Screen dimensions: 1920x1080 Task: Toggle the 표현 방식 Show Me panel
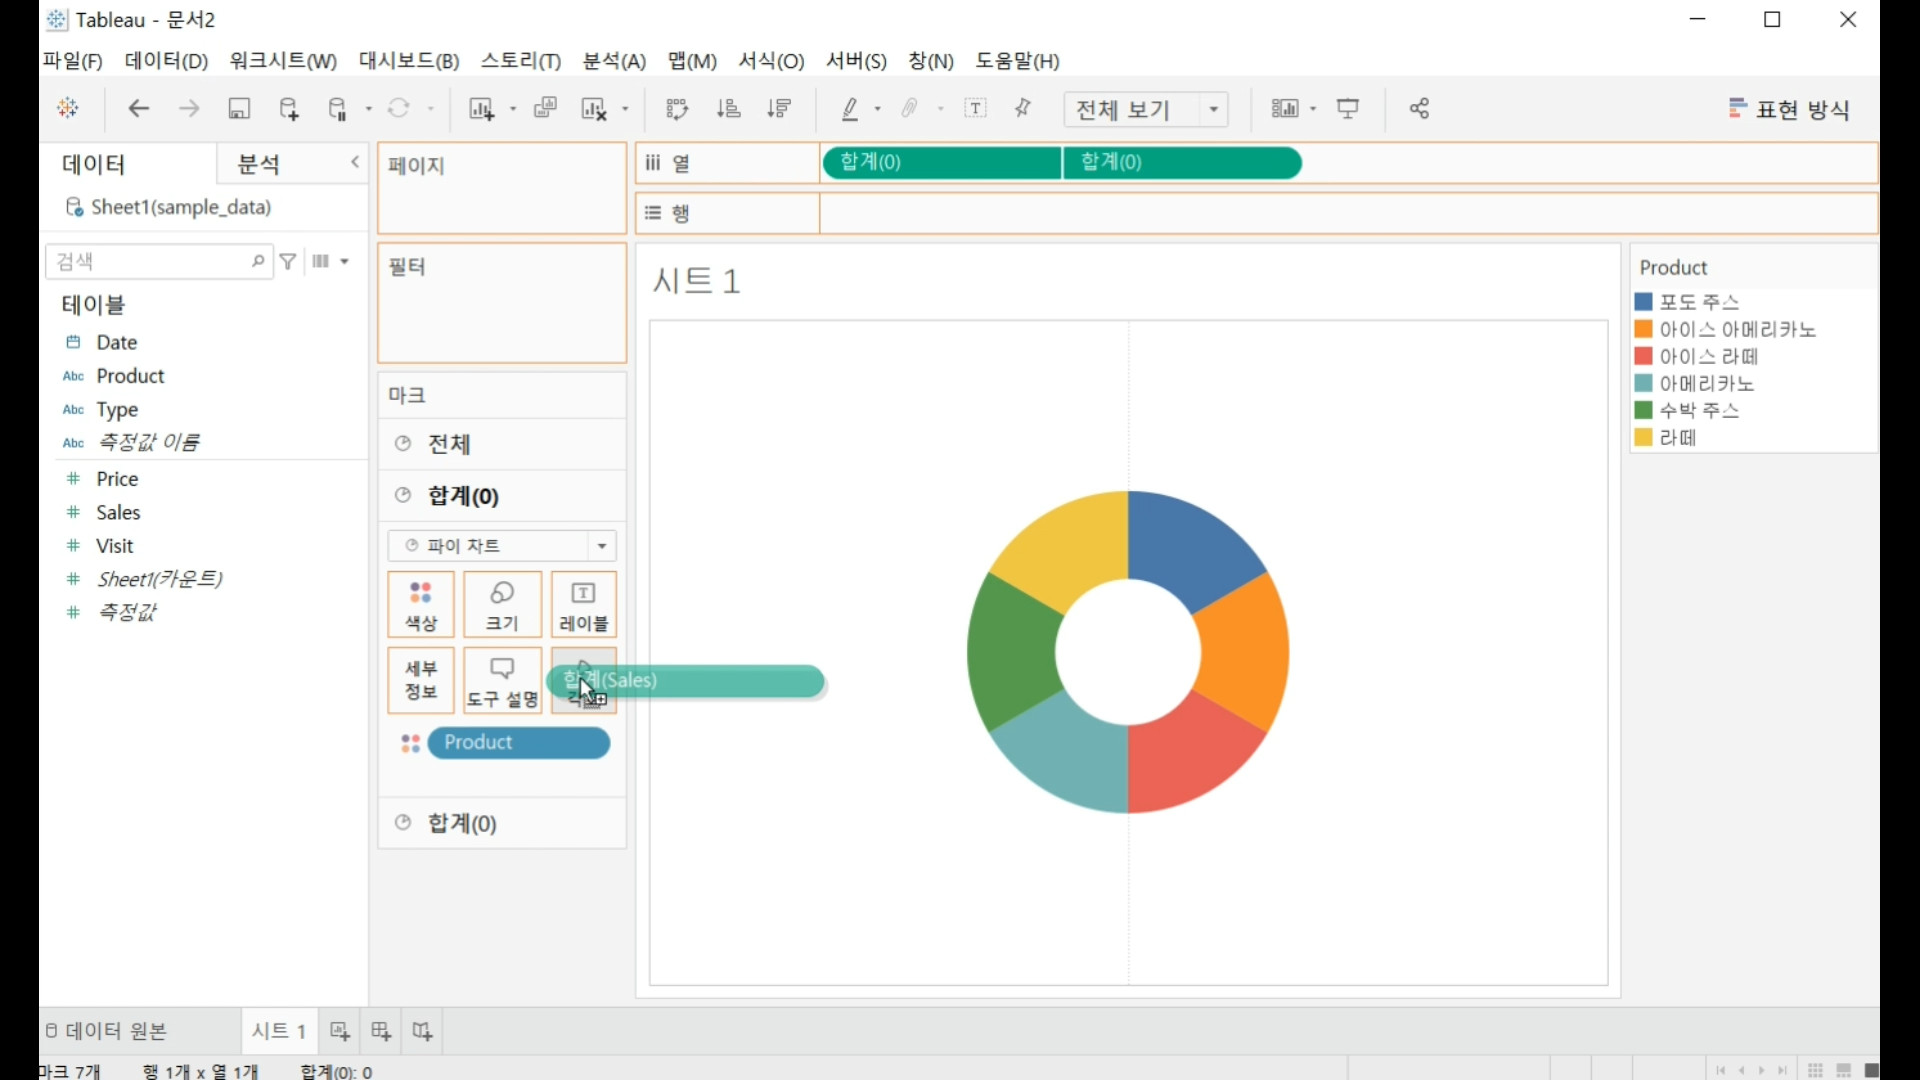tap(1789, 109)
